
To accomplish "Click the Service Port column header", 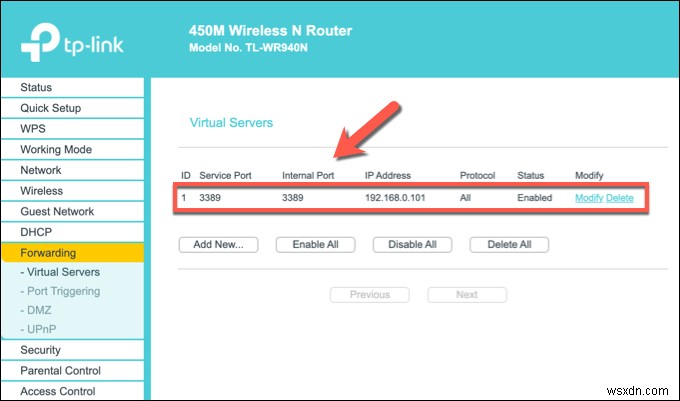I will point(226,176).
